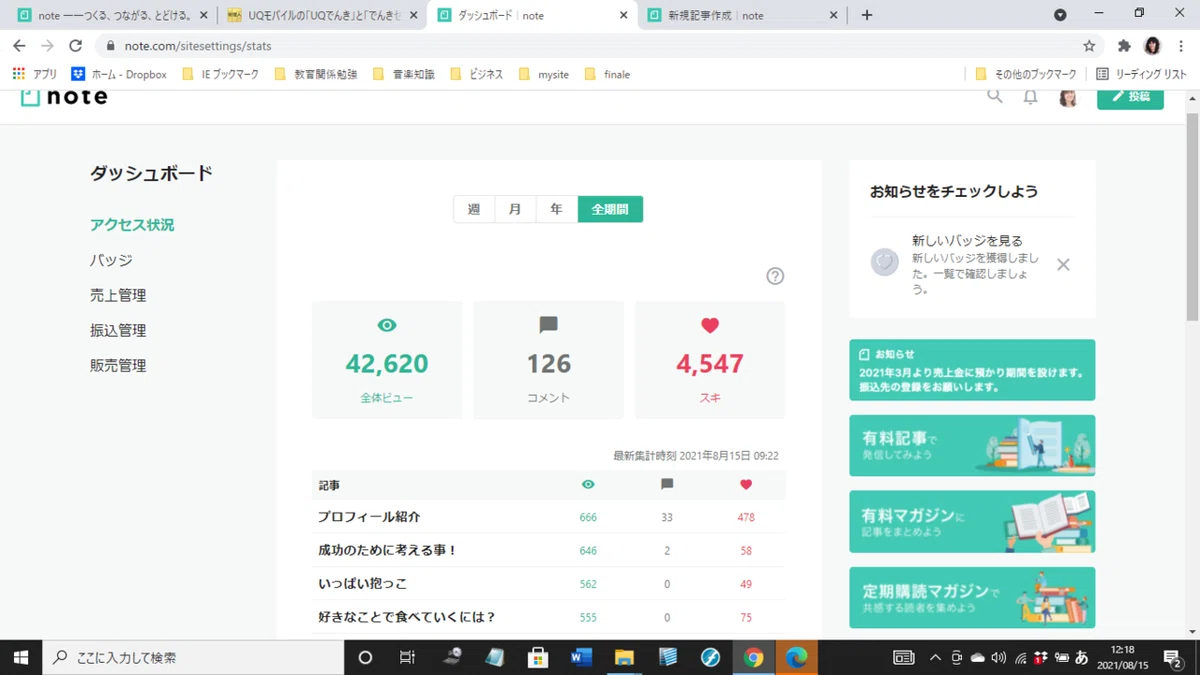Expand the IE ブックマーク bookmark folder

point(220,74)
